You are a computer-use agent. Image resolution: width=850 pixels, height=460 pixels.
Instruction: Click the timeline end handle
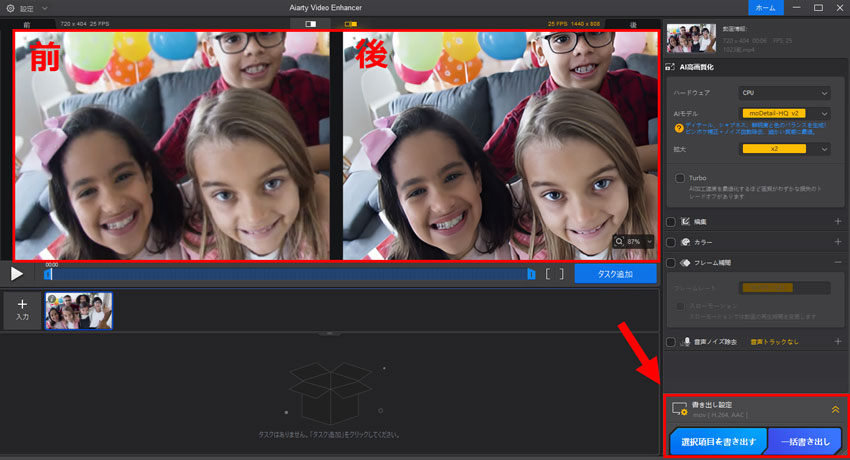[x=531, y=274]
